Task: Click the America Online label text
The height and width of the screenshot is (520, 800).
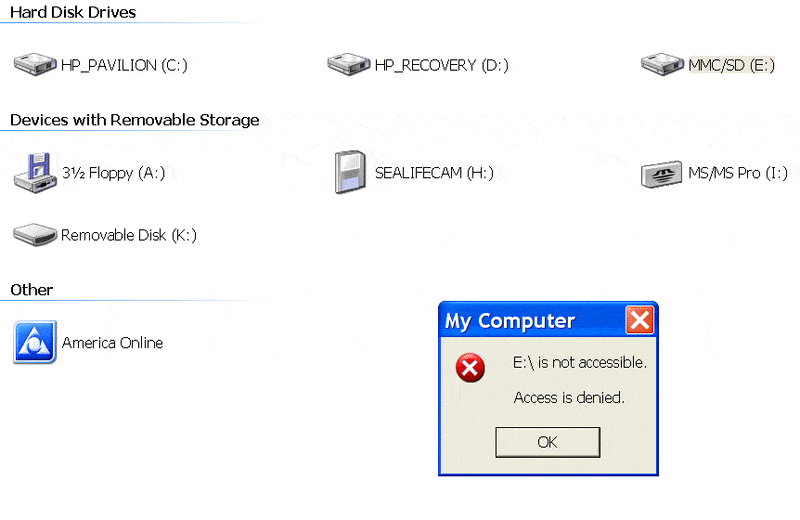Action: pos(112,342)
